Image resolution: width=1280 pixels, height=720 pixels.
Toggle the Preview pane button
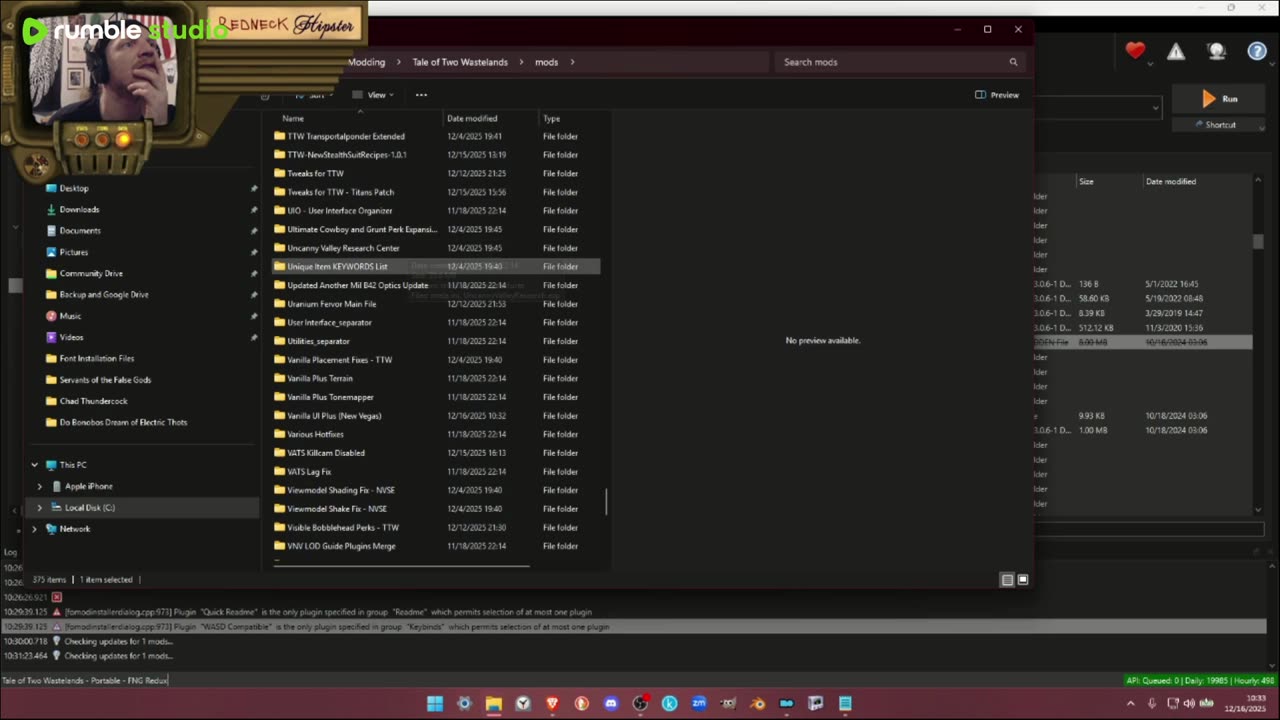coord(997,95)
